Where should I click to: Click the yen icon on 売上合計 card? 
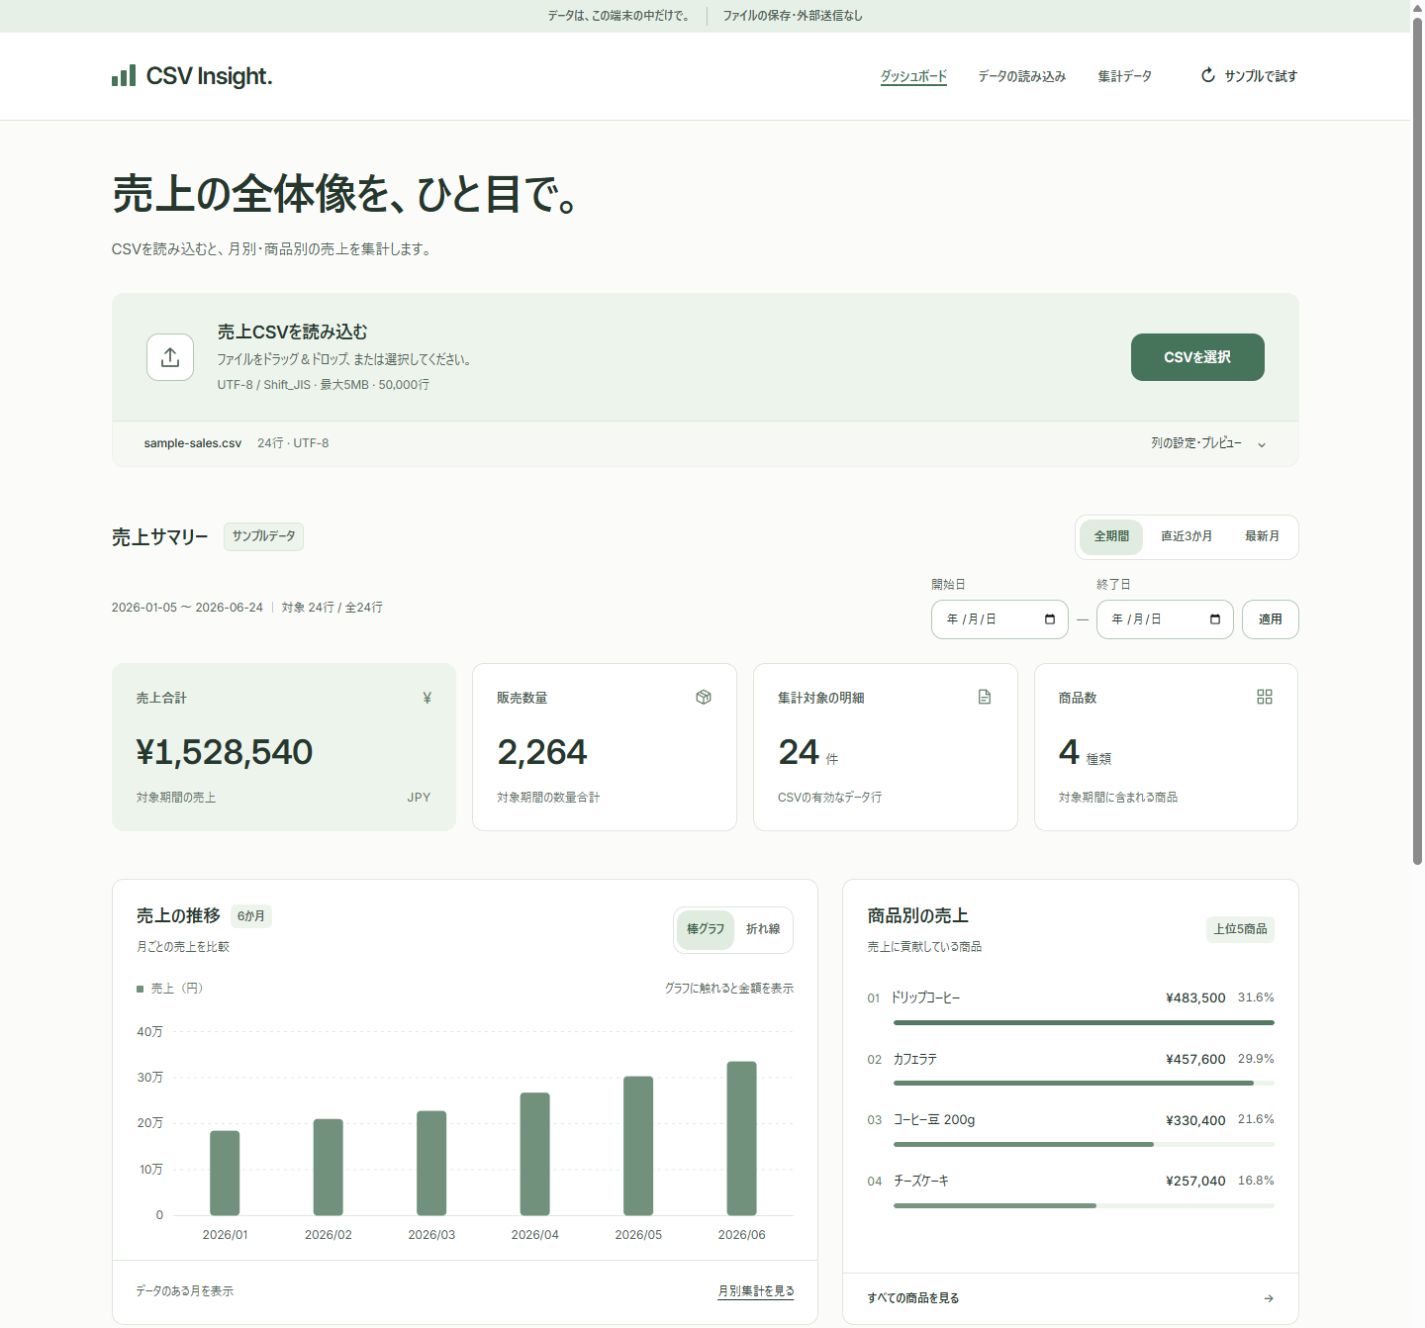[427, 698]
